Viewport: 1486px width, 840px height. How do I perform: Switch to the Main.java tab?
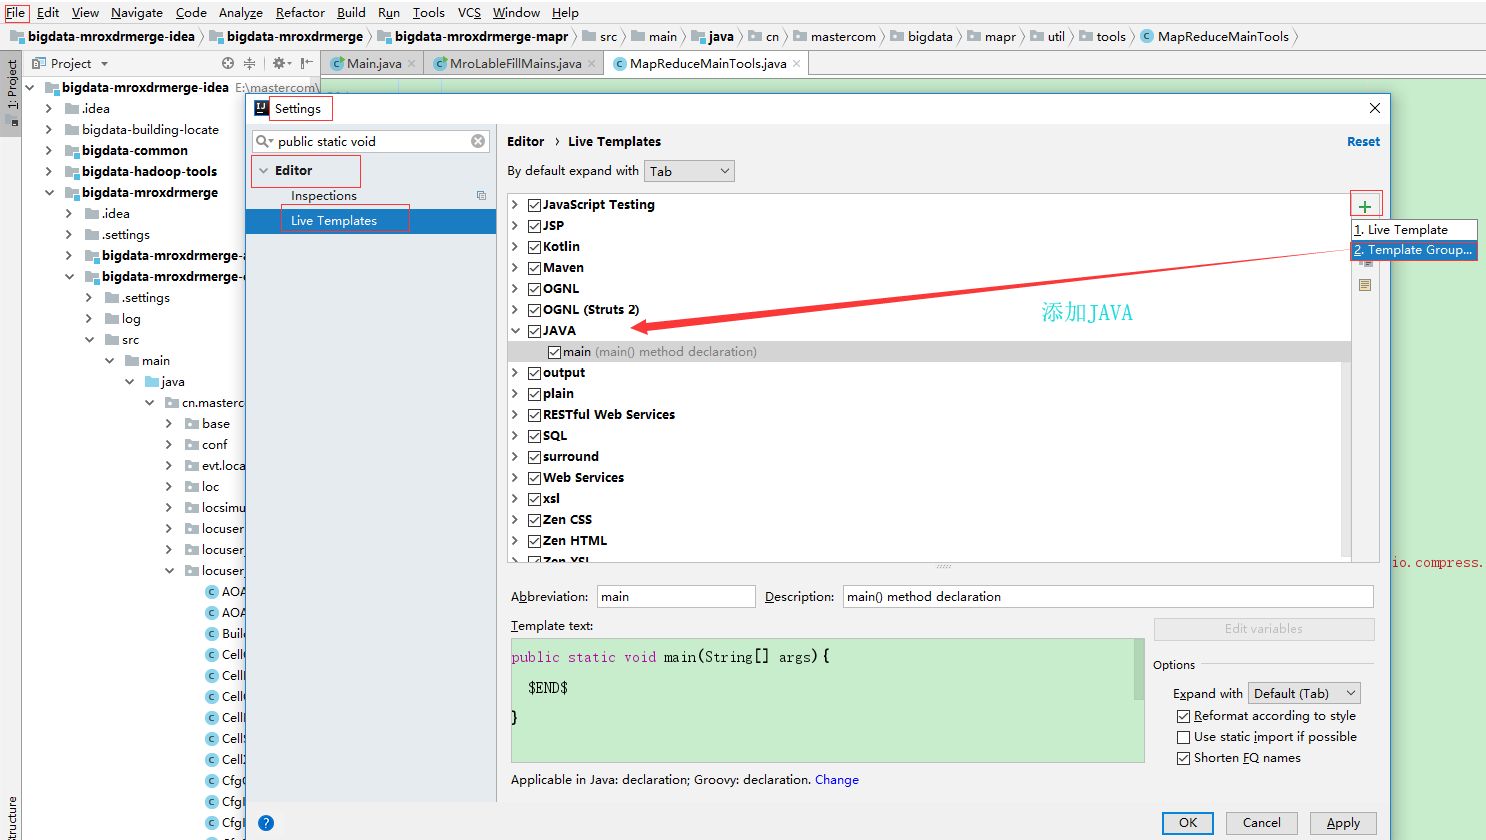tap(373, 64)
